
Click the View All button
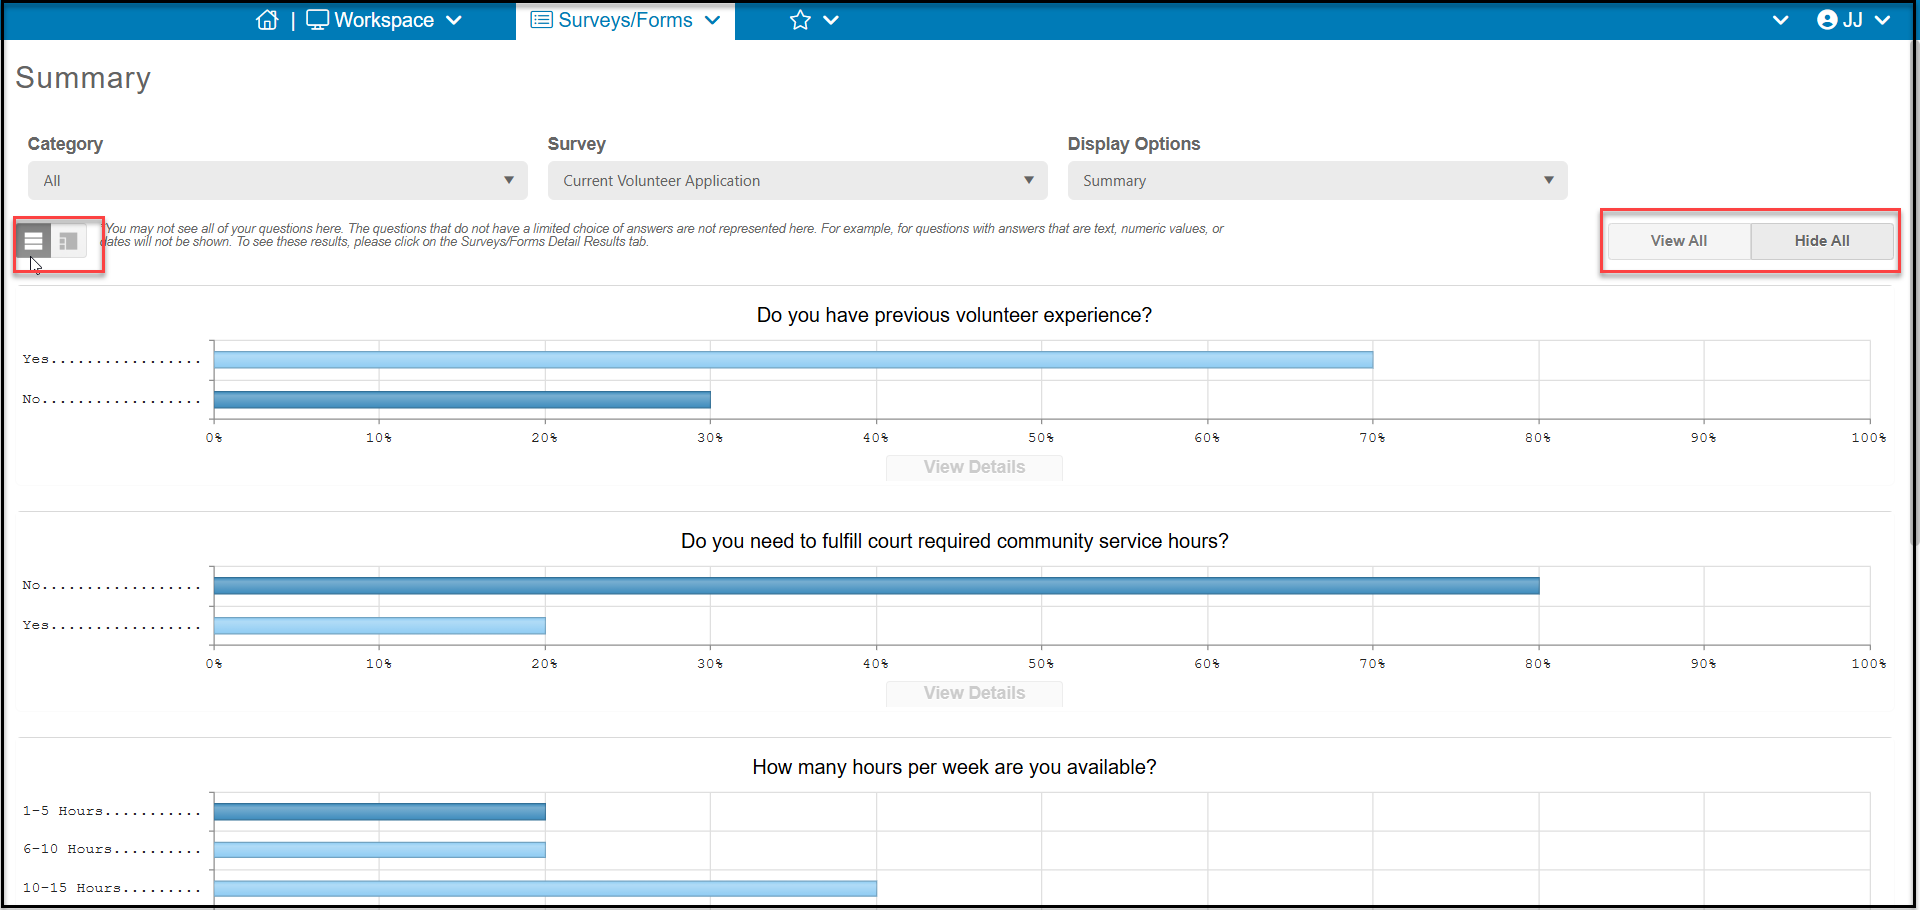(1679, 241)
